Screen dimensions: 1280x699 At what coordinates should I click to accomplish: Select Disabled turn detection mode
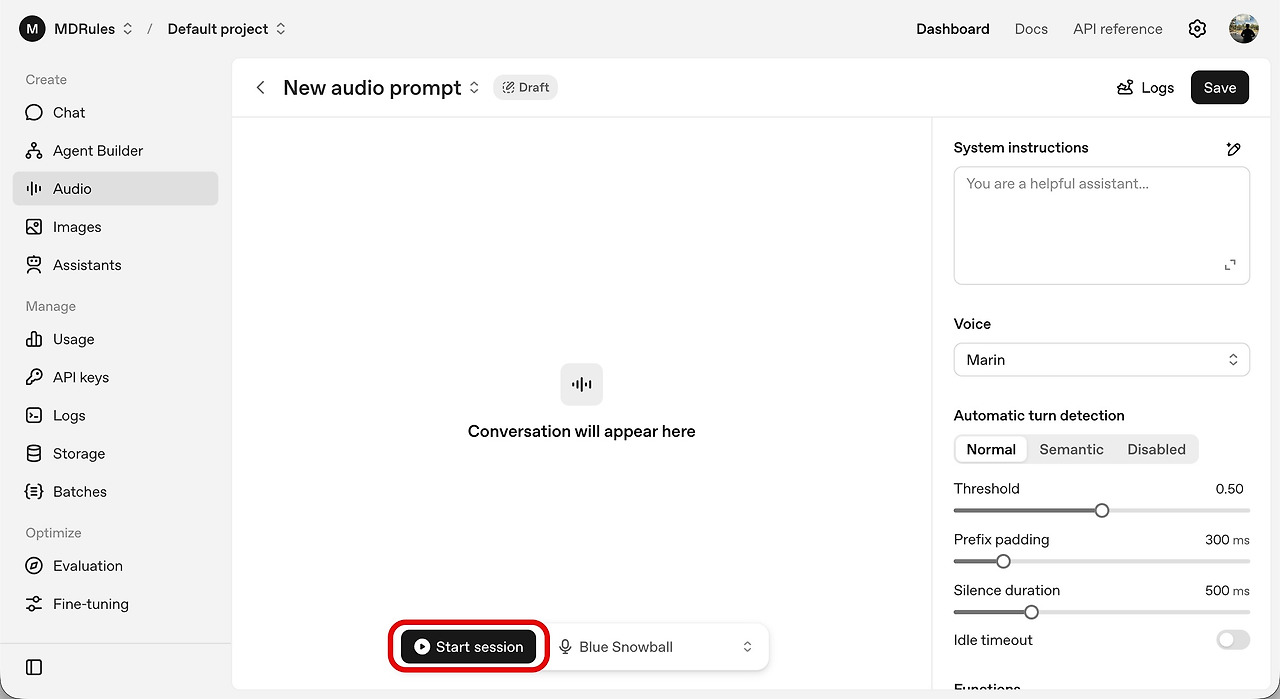point(1156,450)
